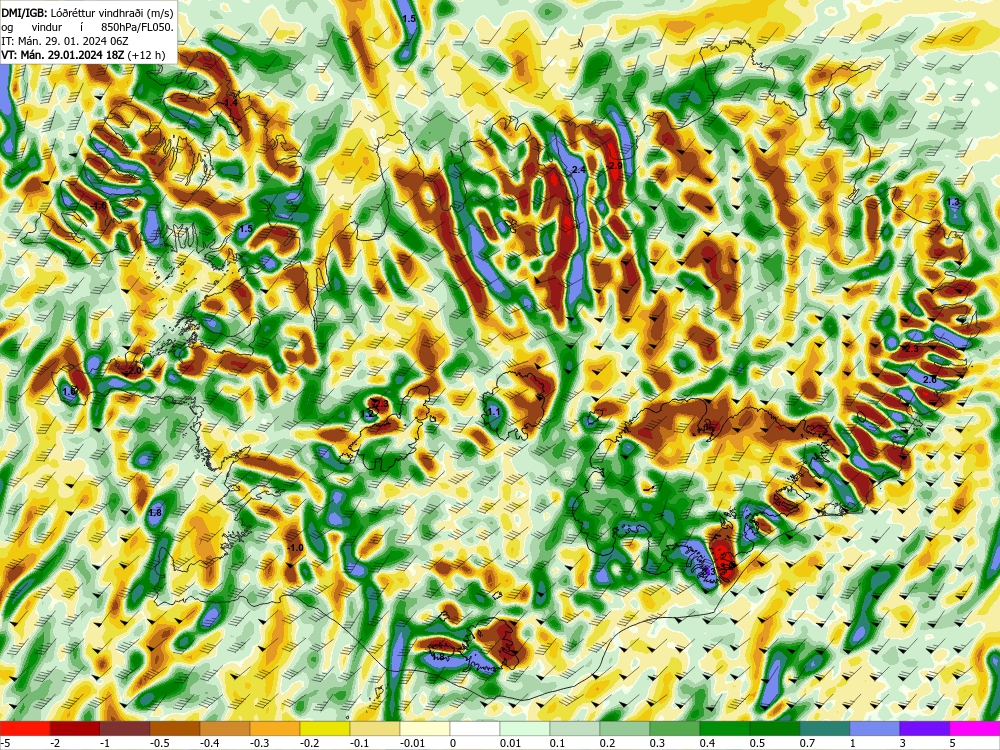Click the teal legend swatch for 0.7
This screenshot has width=1000, height=750.
click(x=825, y=728)
